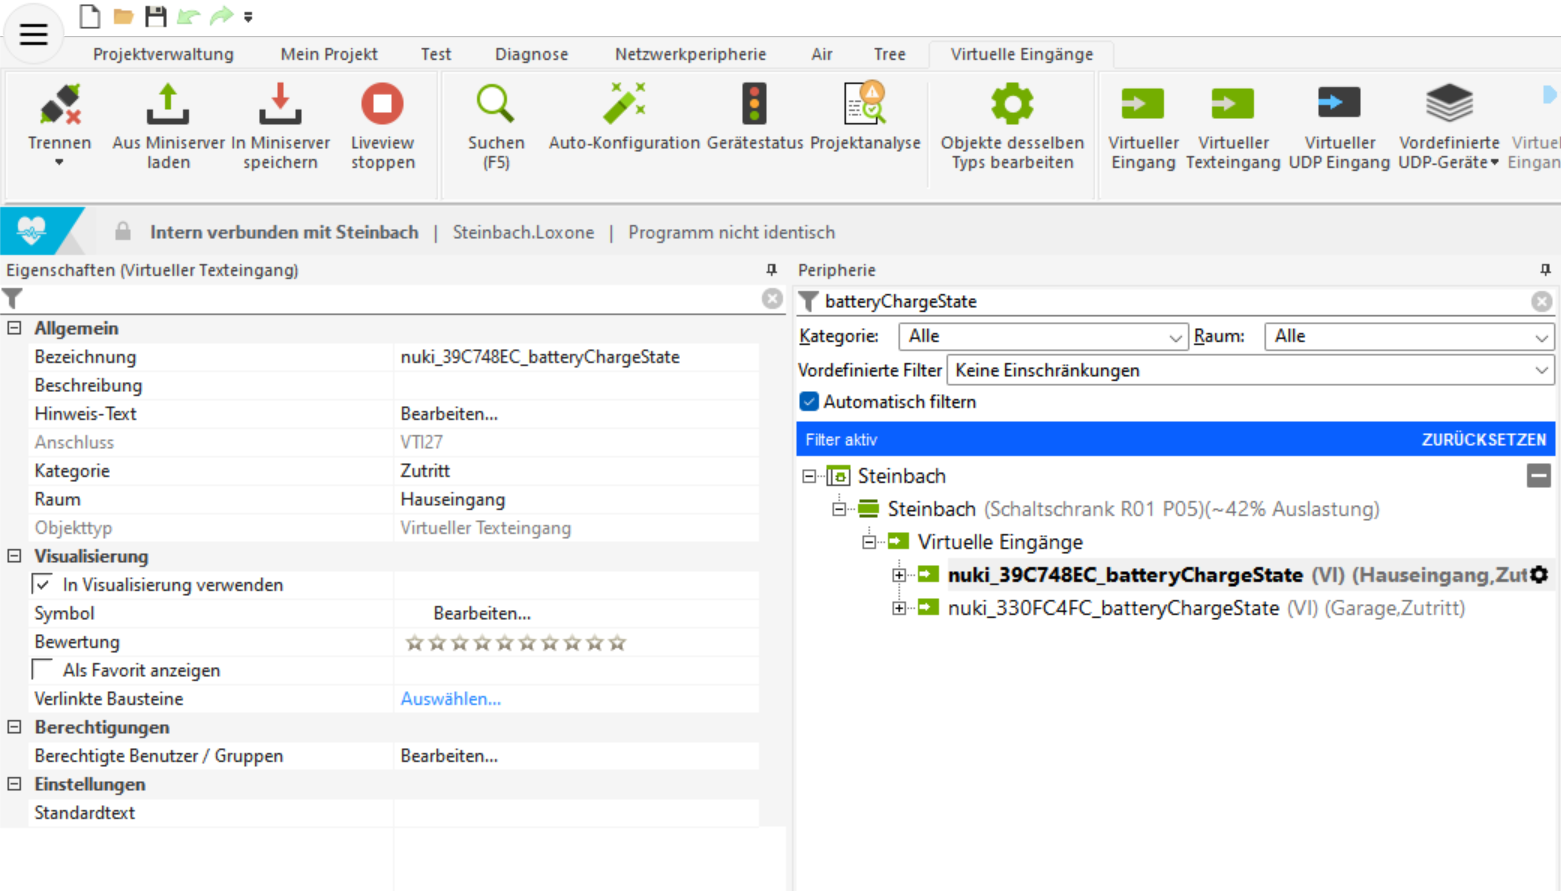
Task: Open Suchen (F5) search tool
Action: click(495, 104)
